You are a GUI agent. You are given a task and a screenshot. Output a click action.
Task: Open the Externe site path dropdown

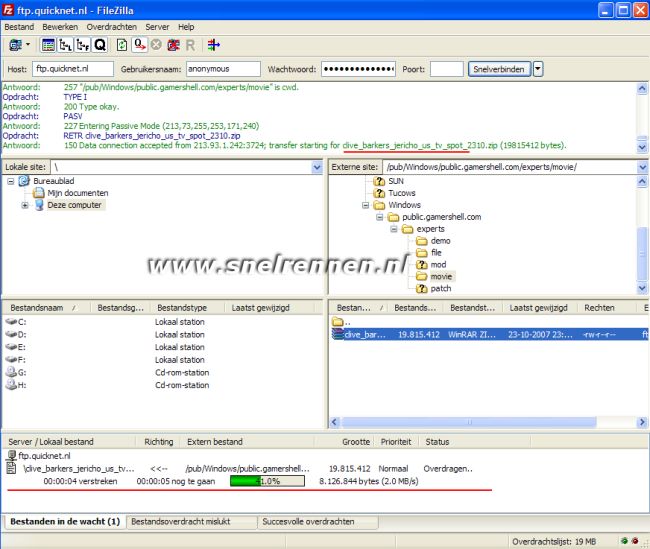pyautogui.click(x=643, y=167)
